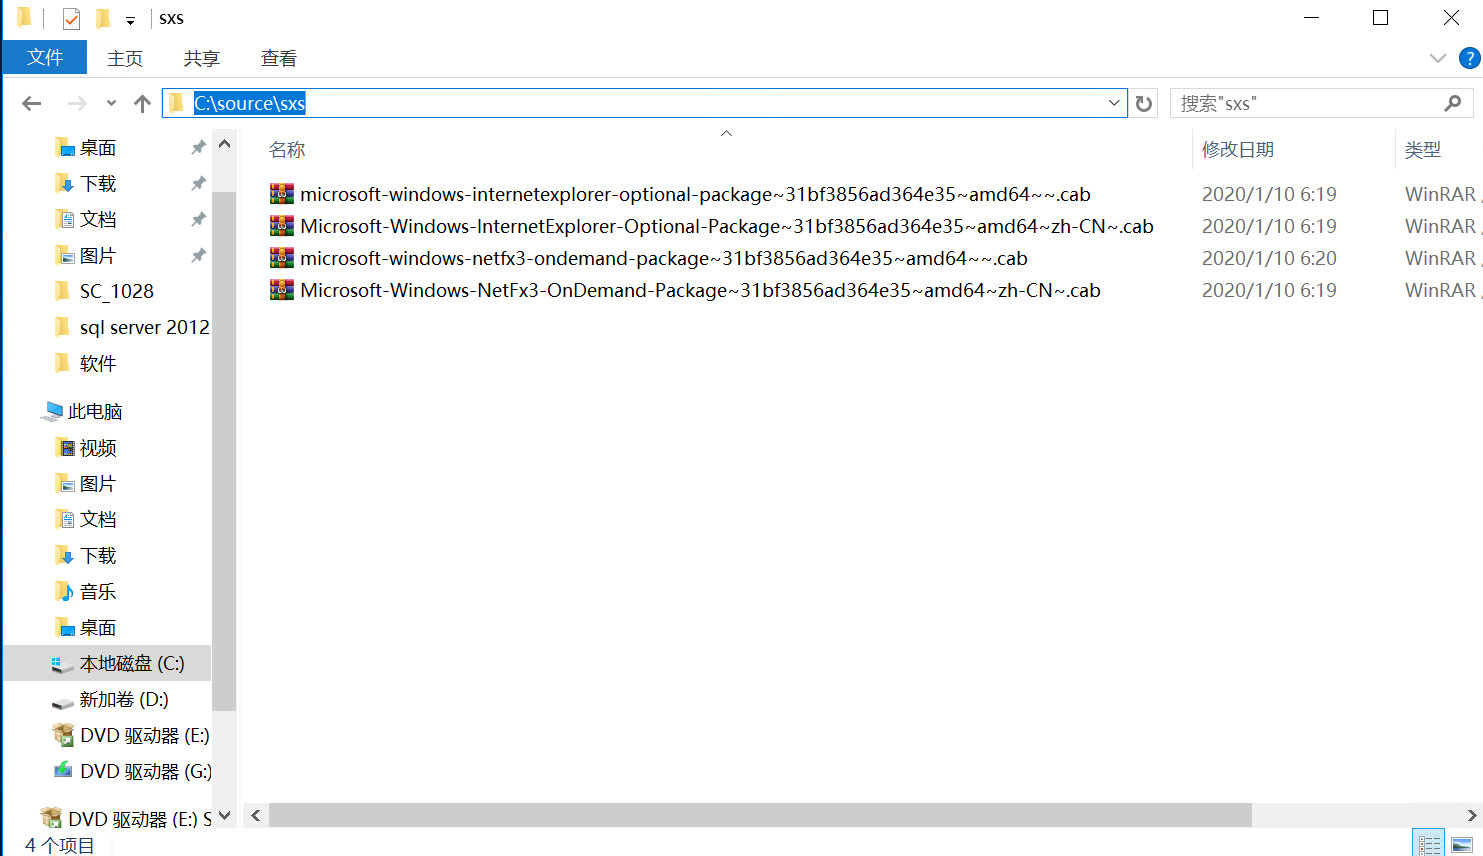Open the 软件 folder

98,363
